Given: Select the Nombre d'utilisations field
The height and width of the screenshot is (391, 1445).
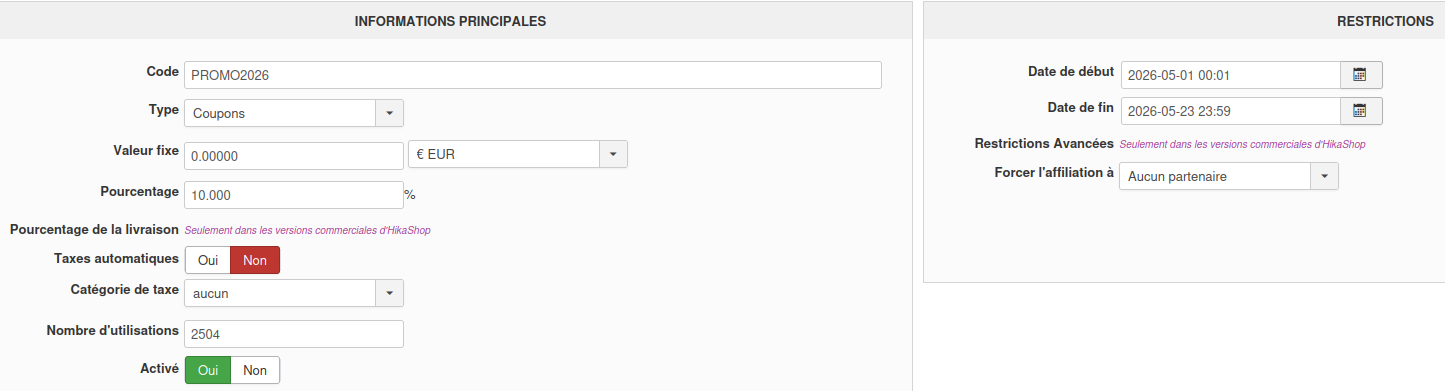Looking at the screenshot, I should [294, 334].
